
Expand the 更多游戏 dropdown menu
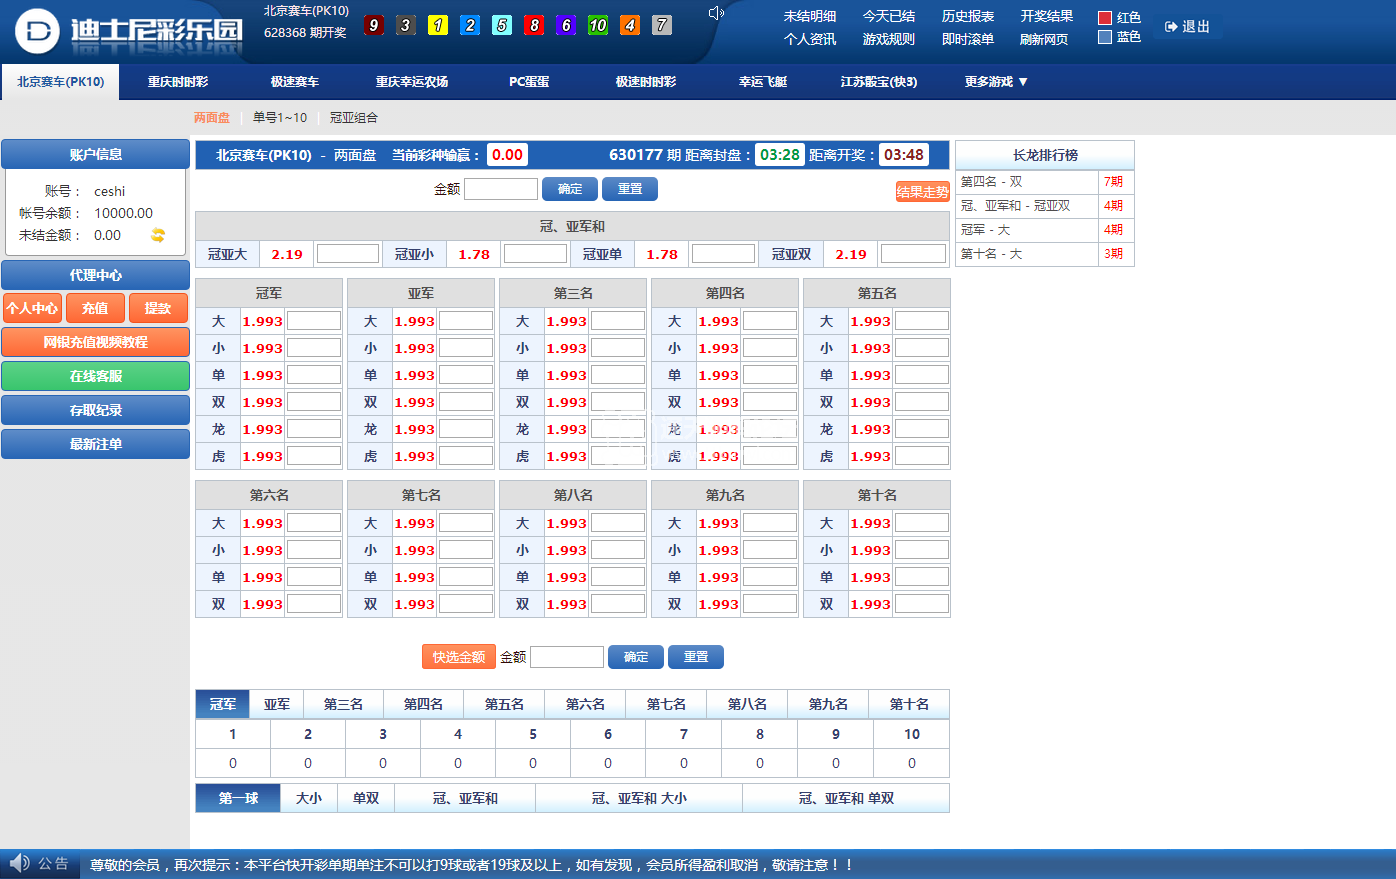tap(996, 82)
